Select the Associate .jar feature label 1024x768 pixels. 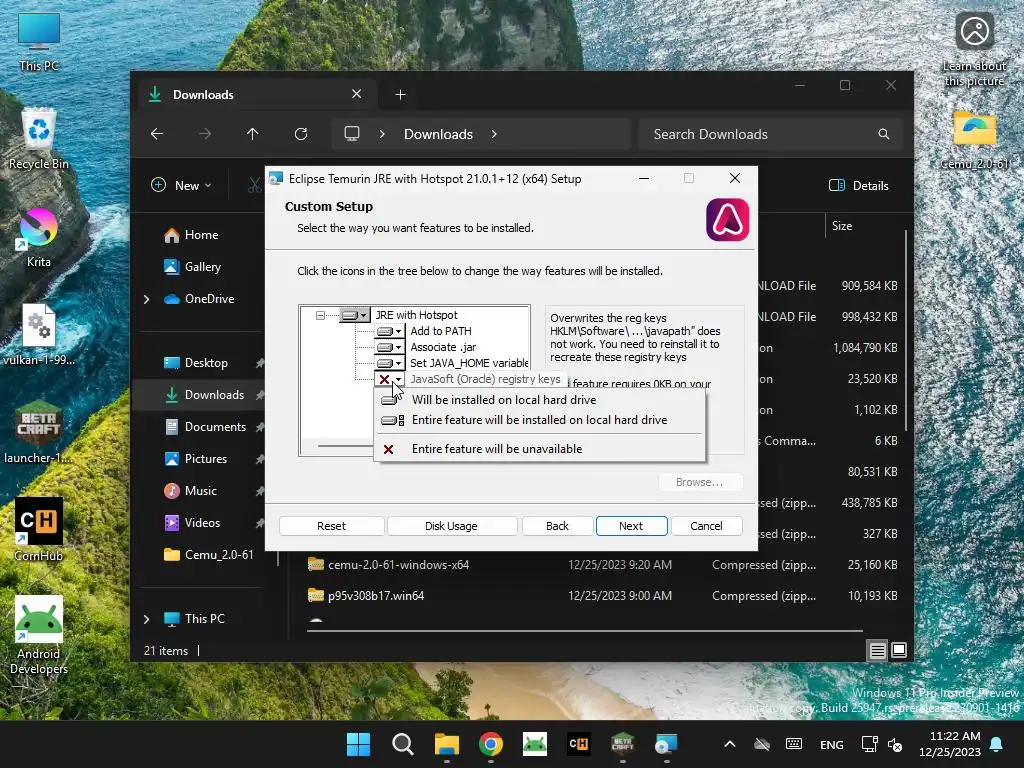click(x=443, y=347)
